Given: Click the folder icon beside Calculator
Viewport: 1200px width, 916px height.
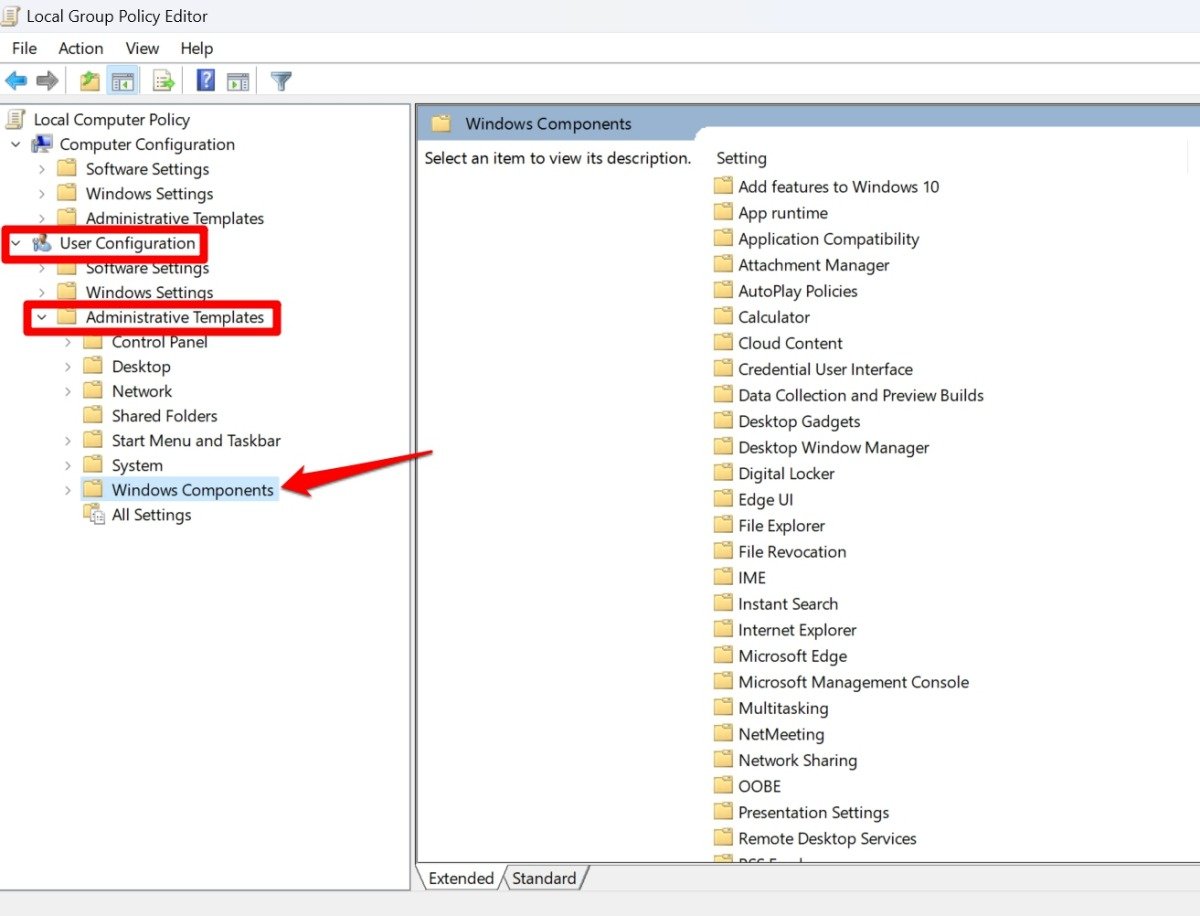Looking at the screenshot, I should point(723,316).
